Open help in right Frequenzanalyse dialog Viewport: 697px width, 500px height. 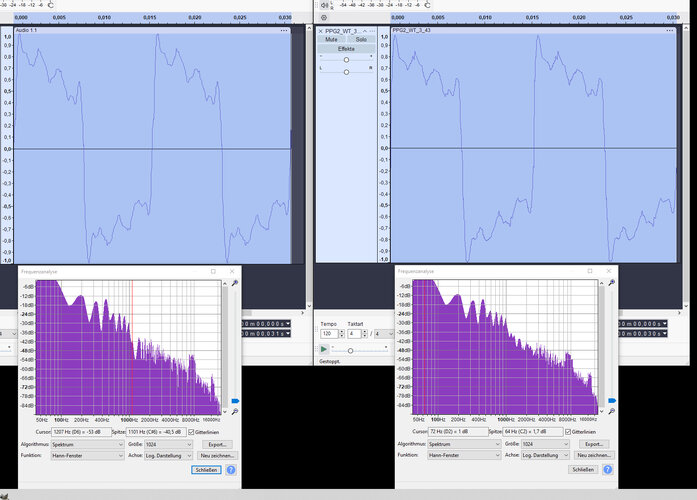click(608, 469)
